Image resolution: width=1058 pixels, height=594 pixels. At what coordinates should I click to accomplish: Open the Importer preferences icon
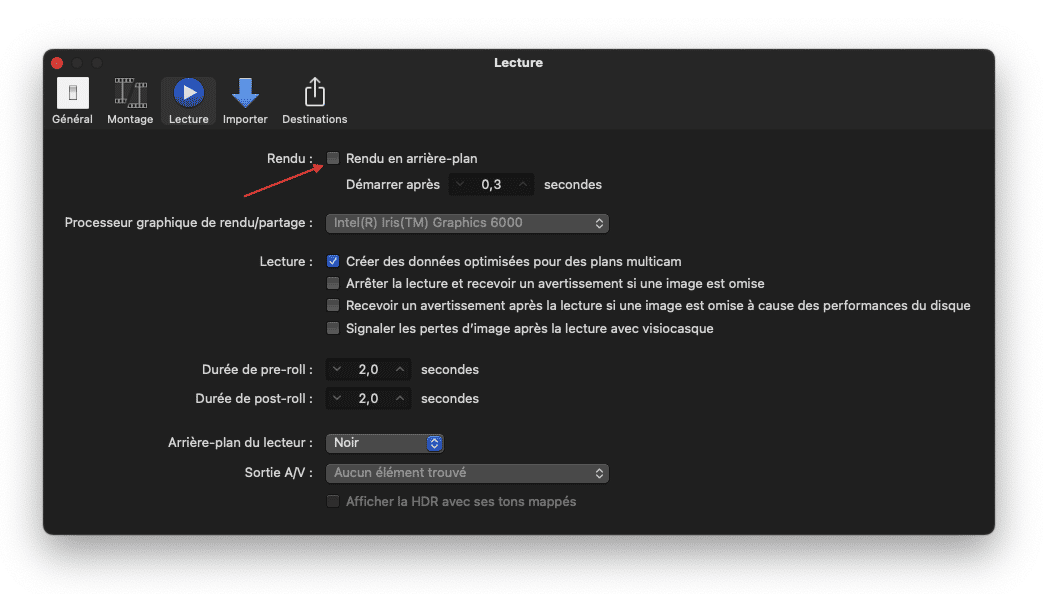245,102
